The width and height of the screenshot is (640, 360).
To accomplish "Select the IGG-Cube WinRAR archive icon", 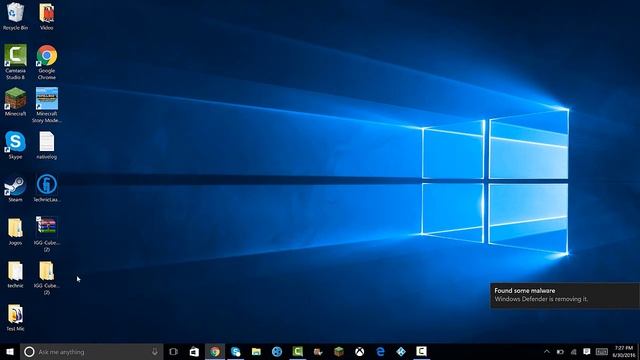I will pos(47,234).
